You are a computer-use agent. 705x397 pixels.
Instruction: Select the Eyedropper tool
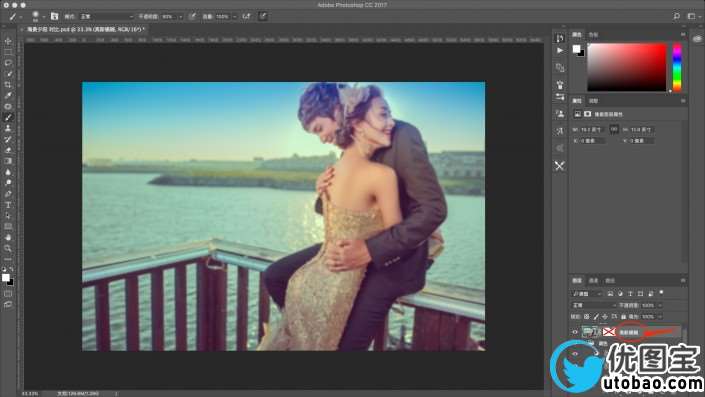point(8,95)
